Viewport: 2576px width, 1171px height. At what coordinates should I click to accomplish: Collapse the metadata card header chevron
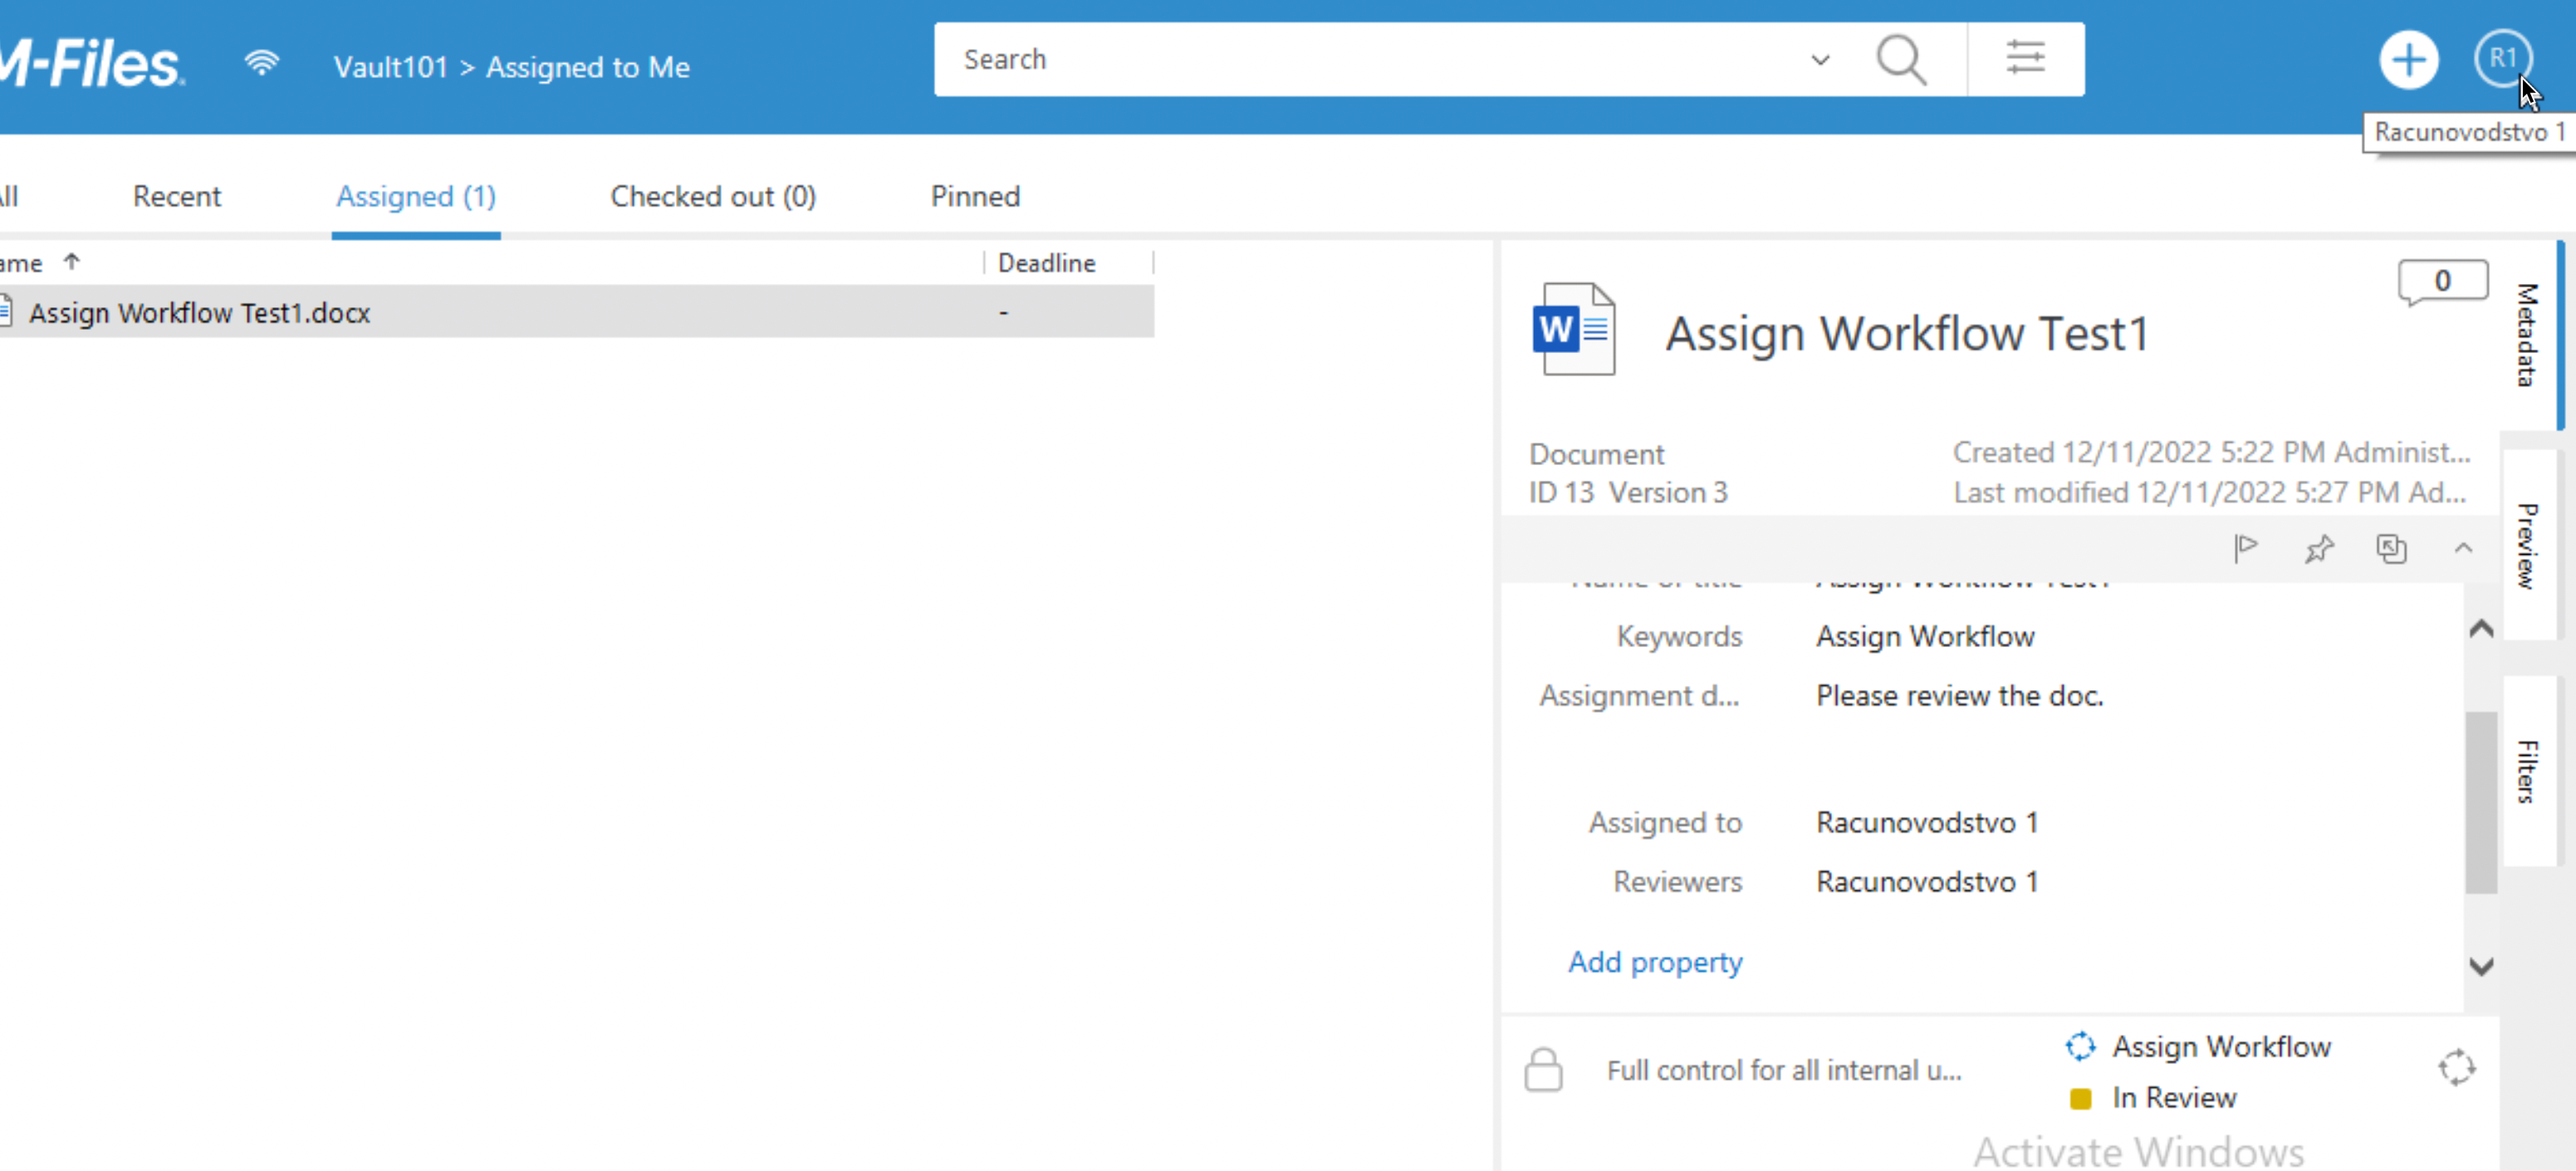pyautogui.click(x=2463, y=548)
